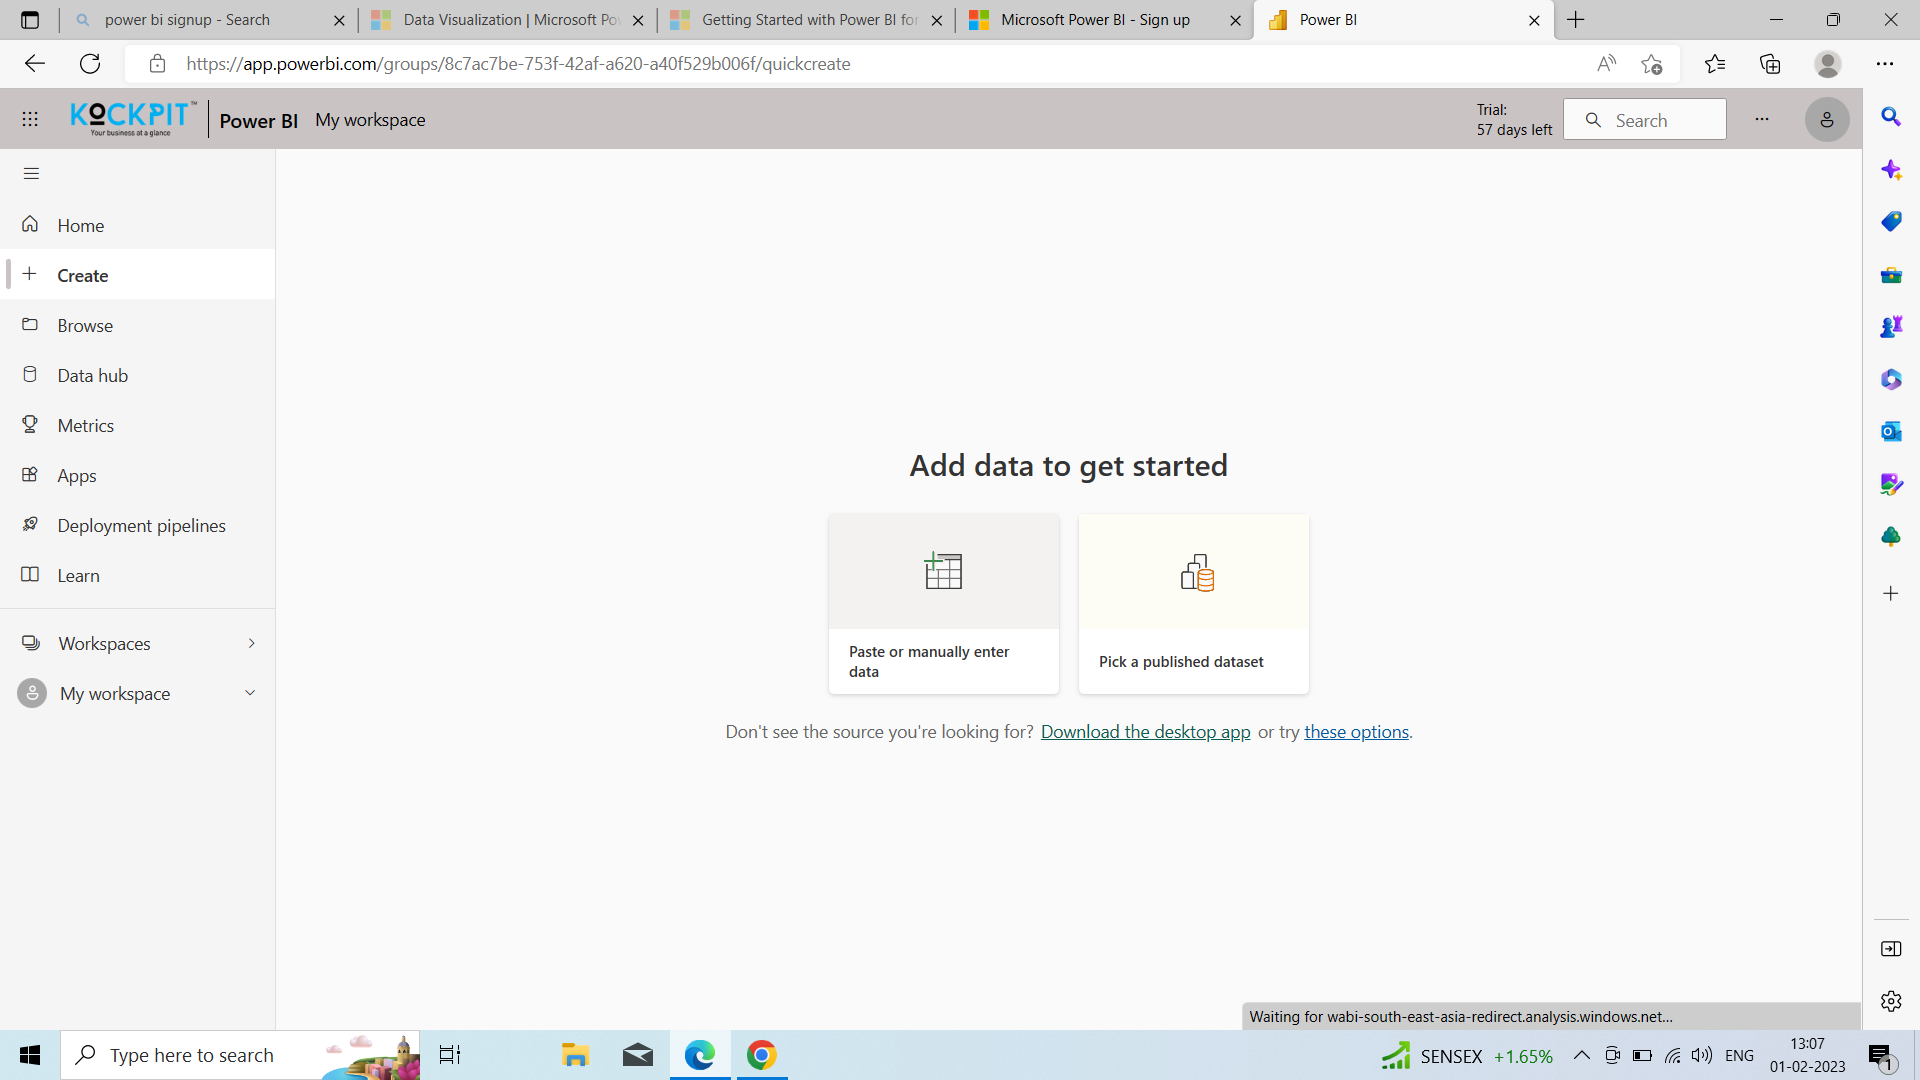Open Edge sidebar Tools briefcase icon
This screenshot has width=1920, height=1080.
(1890, 275)
